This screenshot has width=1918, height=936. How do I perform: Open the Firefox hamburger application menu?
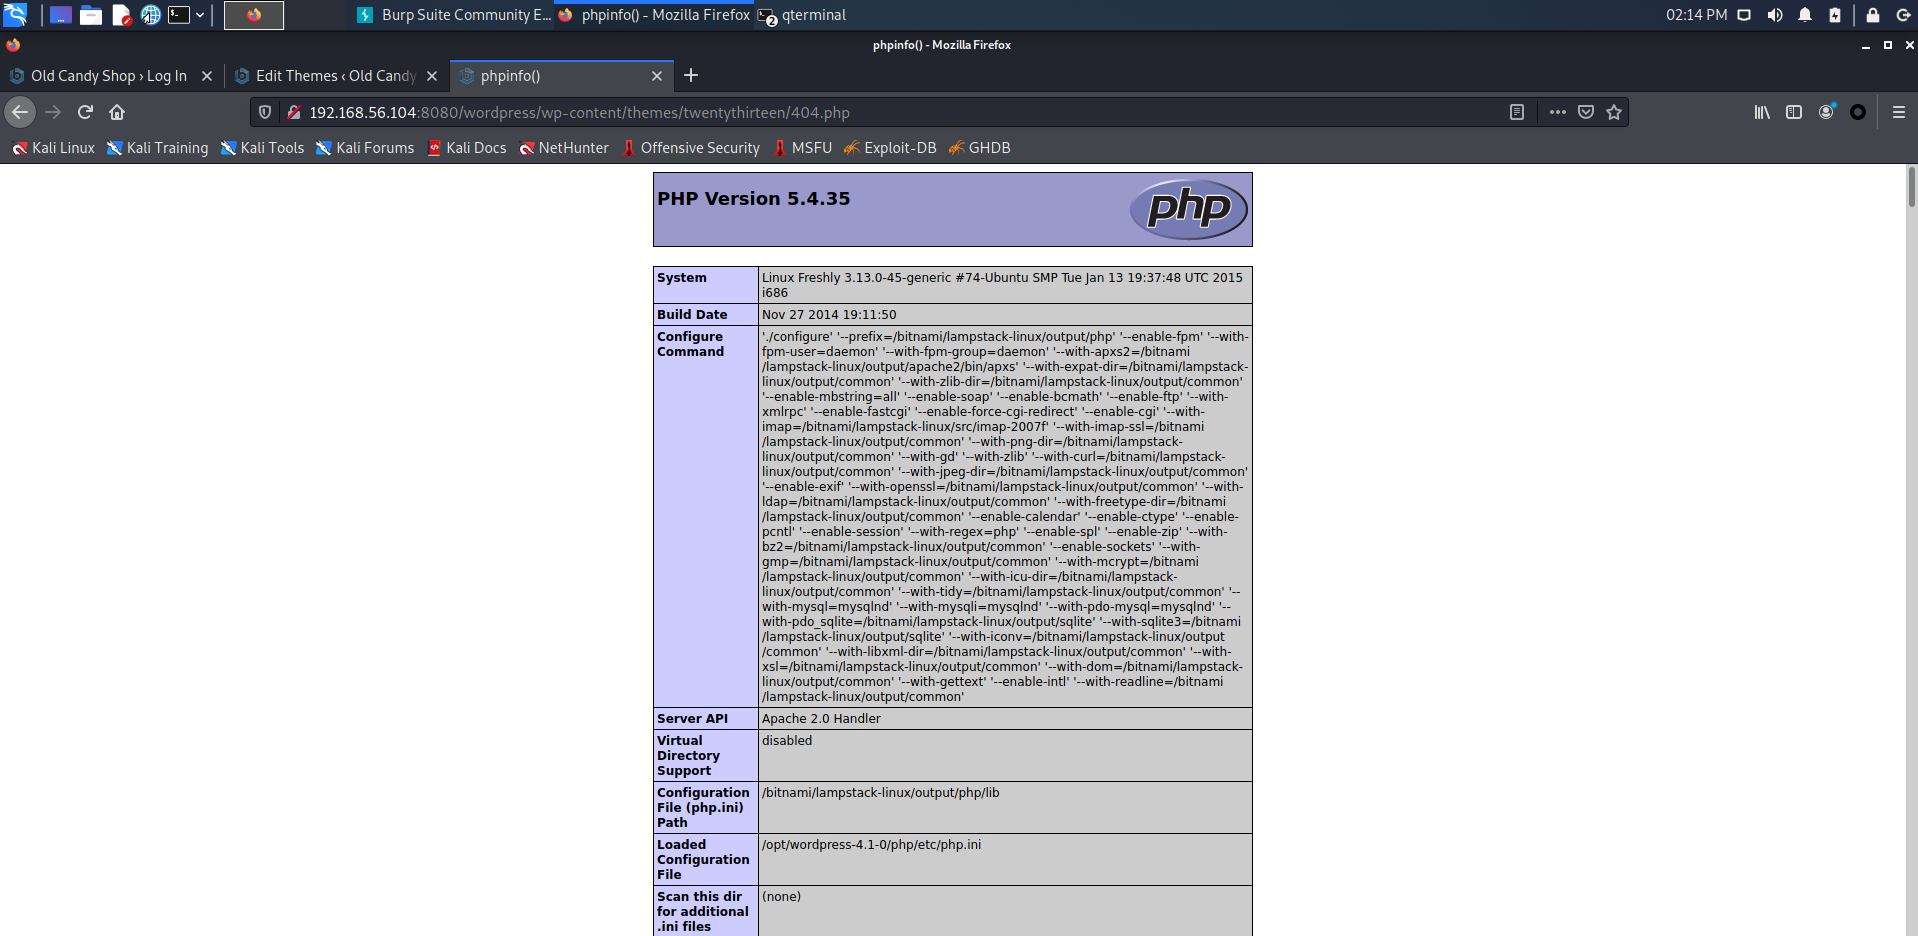(1898, 112)
